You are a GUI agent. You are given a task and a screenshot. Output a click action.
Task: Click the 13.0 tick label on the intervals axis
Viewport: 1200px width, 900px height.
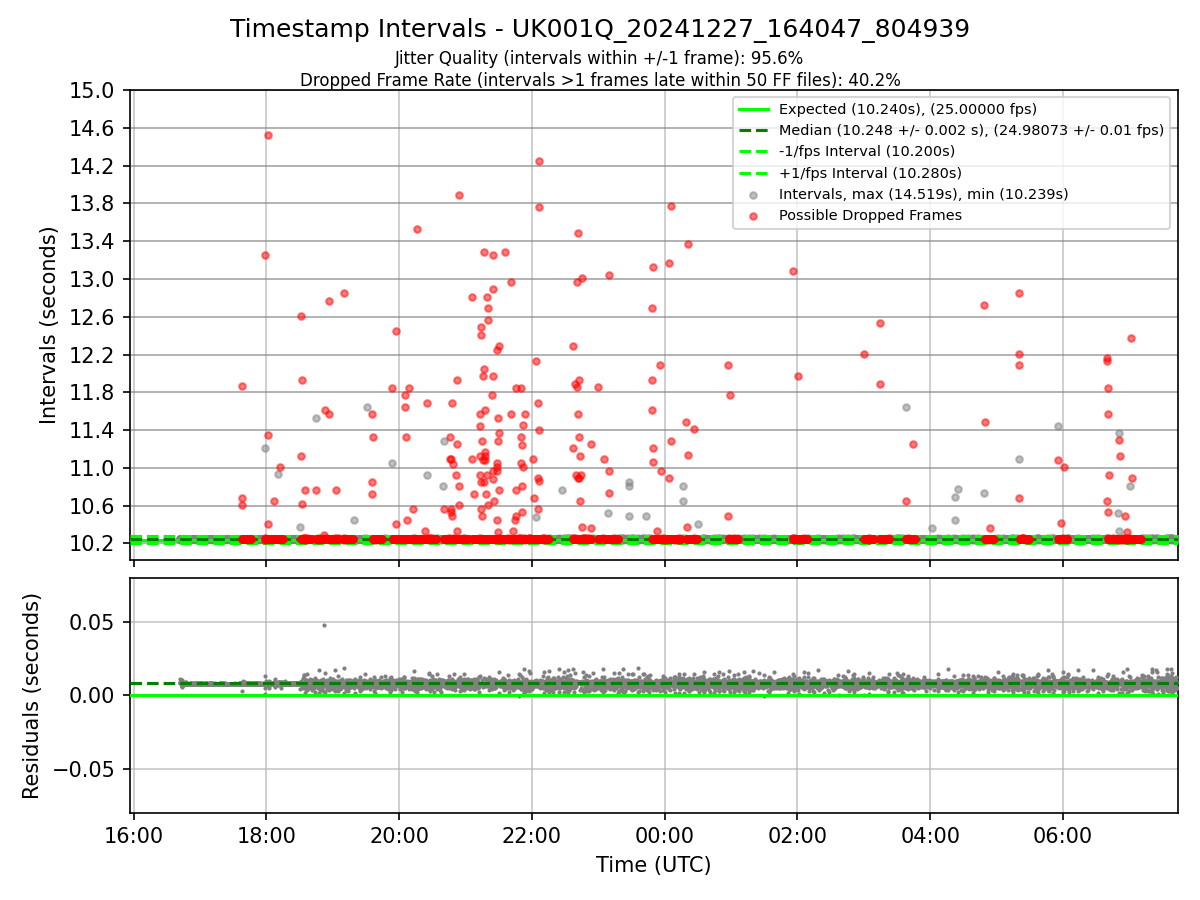pyautogui.click(x=94, y=279)
